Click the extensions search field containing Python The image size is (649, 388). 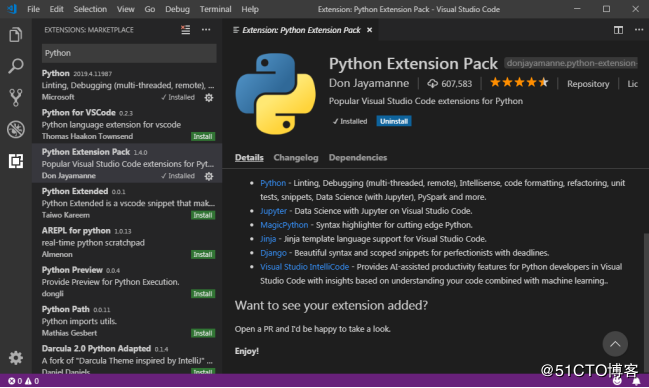point(129,53)
